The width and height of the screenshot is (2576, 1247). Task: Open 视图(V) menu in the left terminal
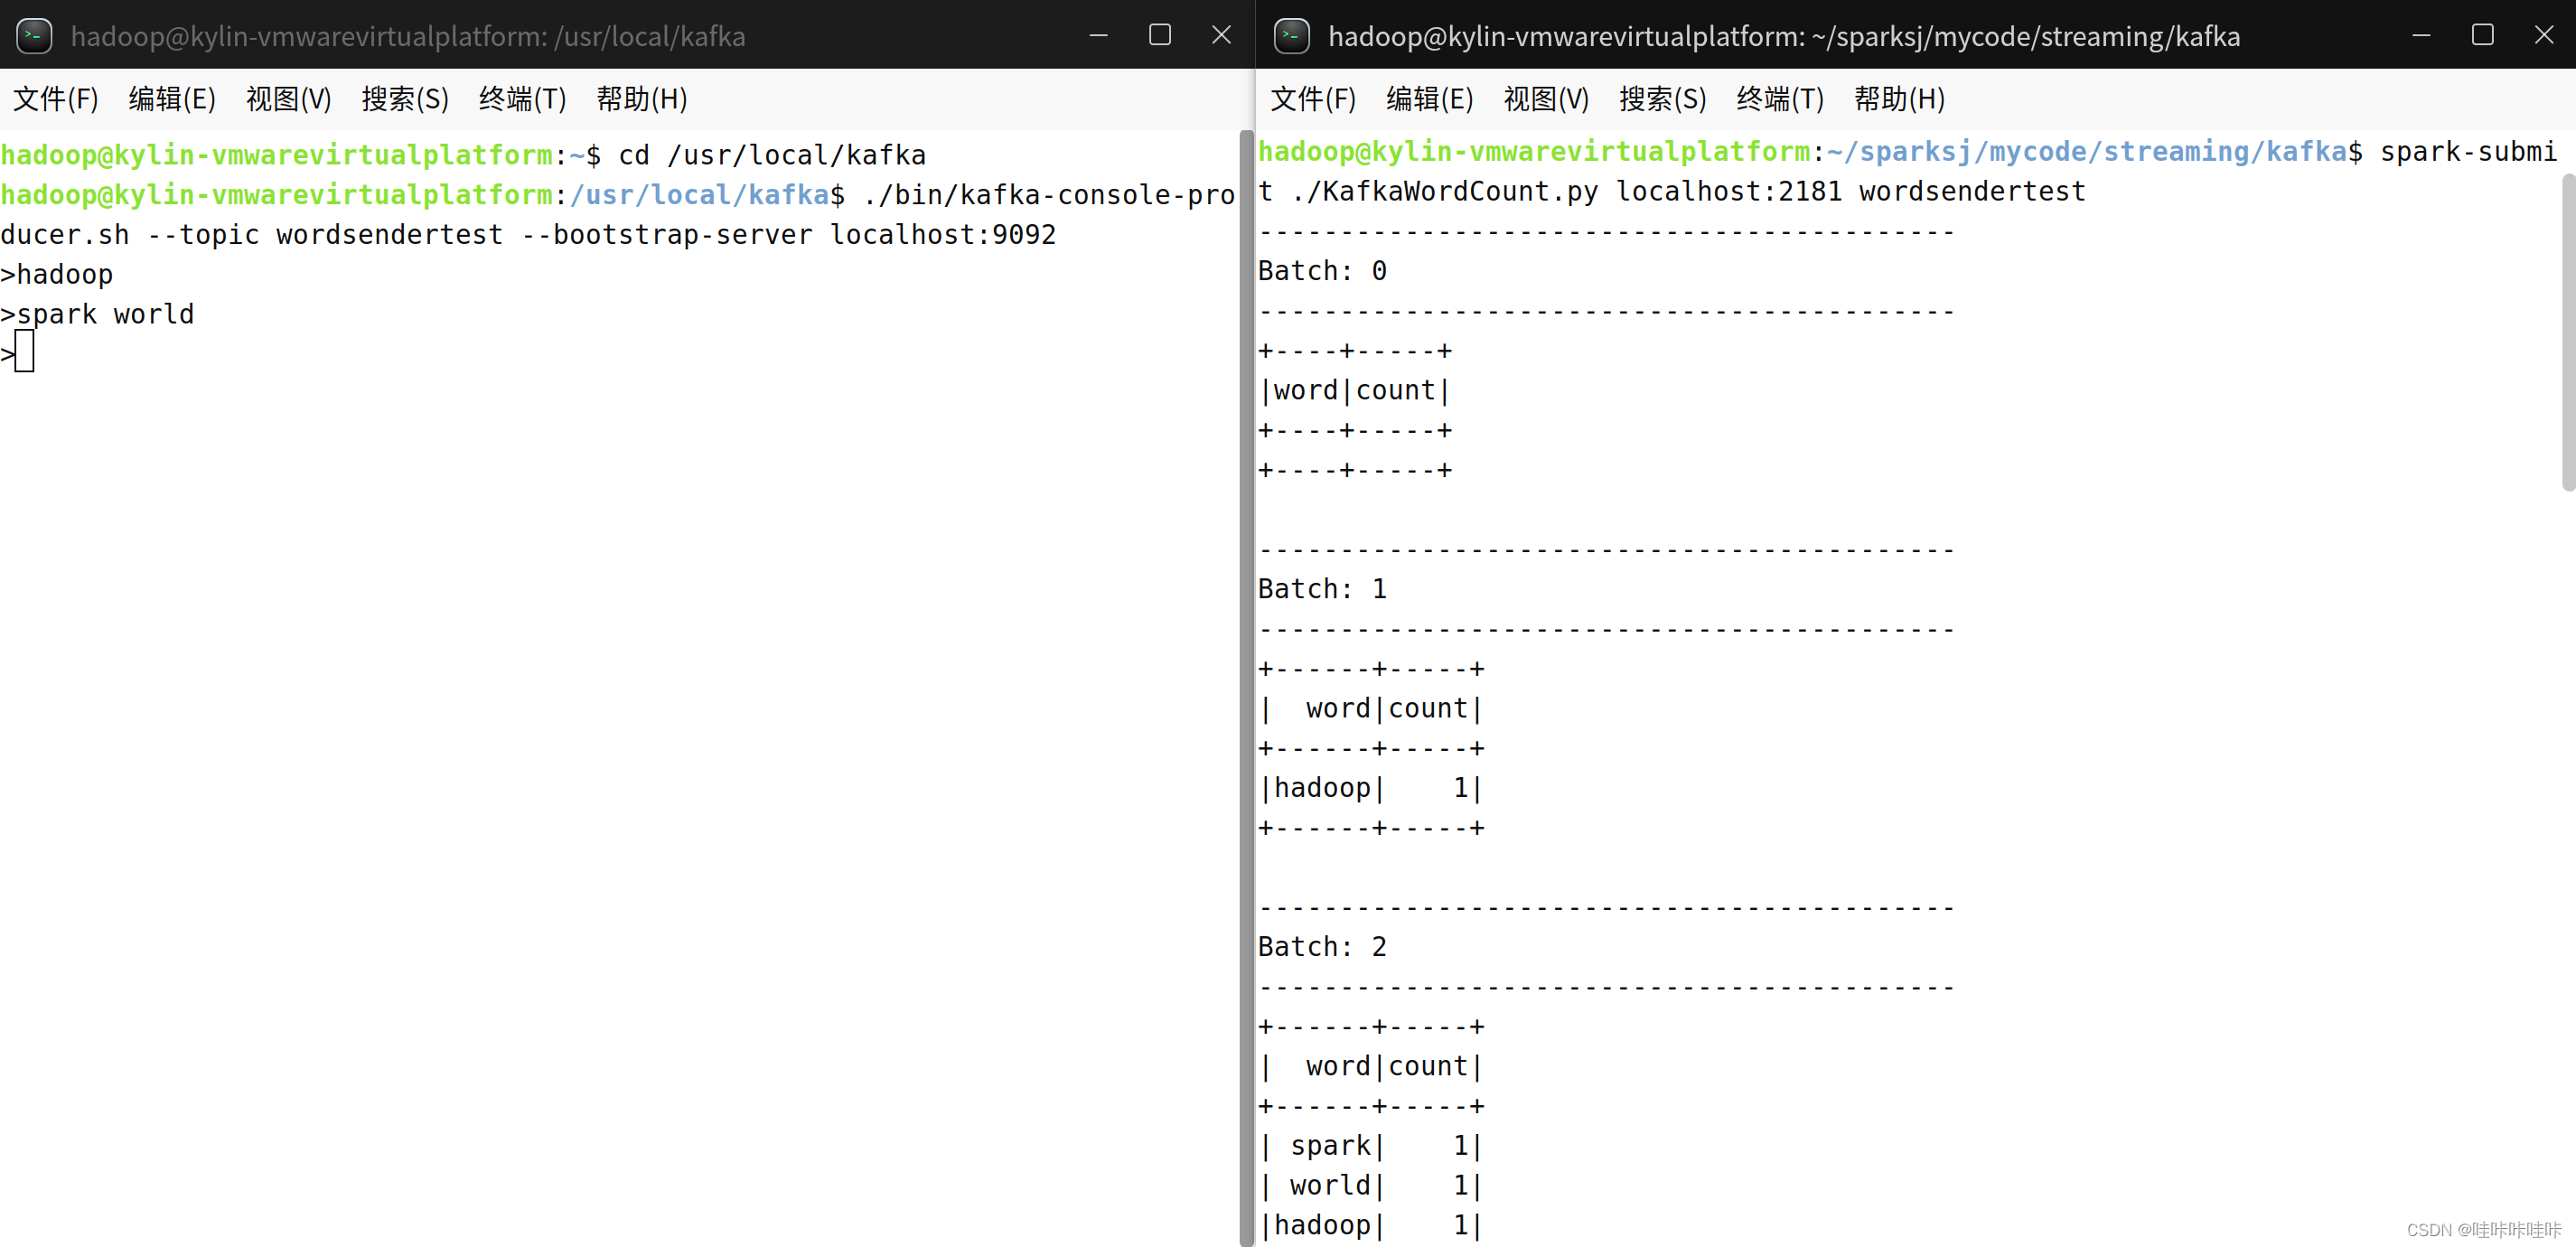coord(288,99)
